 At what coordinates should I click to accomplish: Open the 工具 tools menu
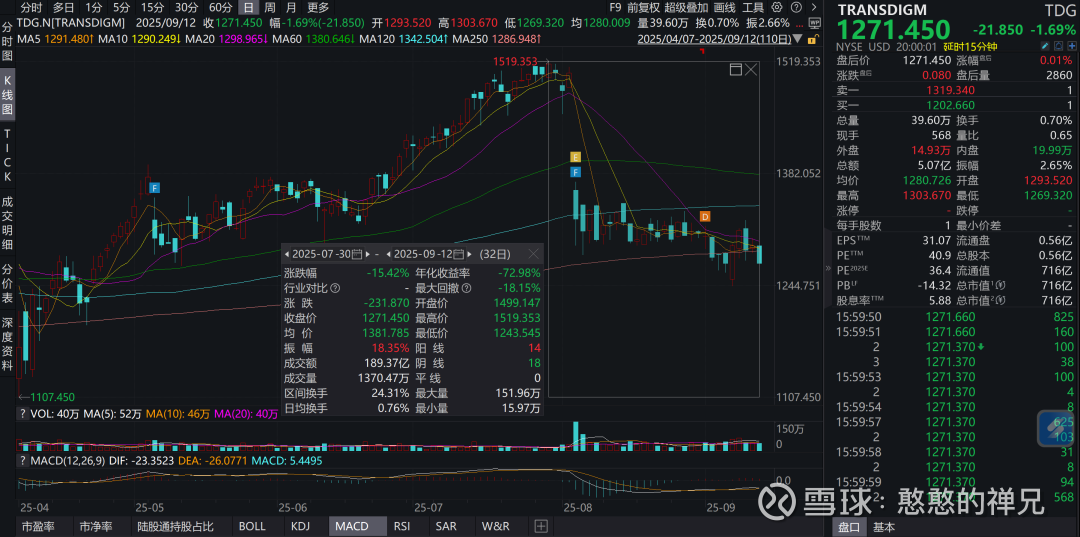[754, 8]
